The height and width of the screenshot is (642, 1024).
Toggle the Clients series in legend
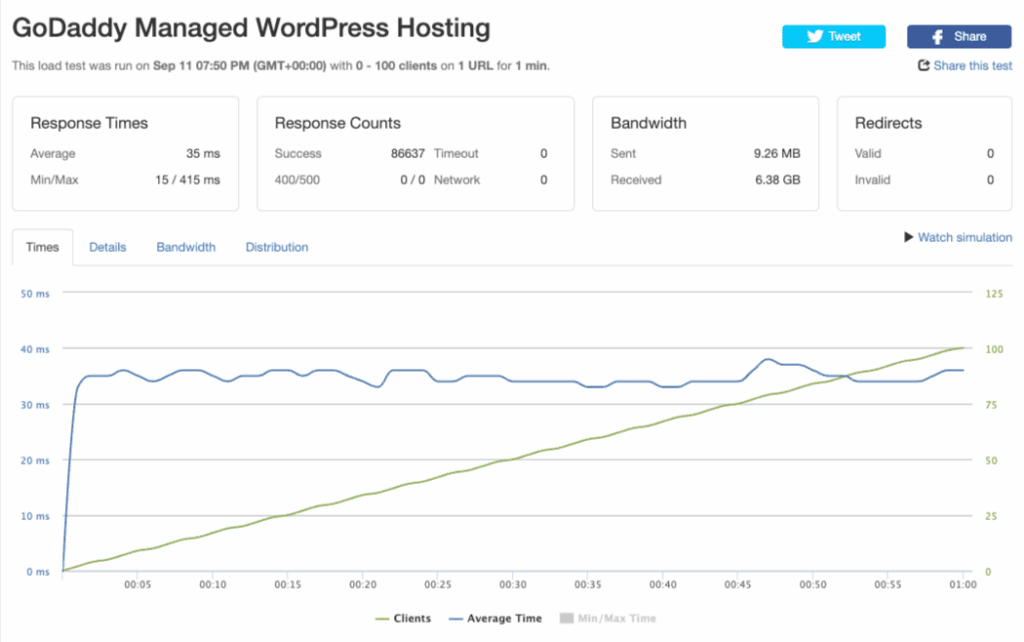tap(412, 618)
